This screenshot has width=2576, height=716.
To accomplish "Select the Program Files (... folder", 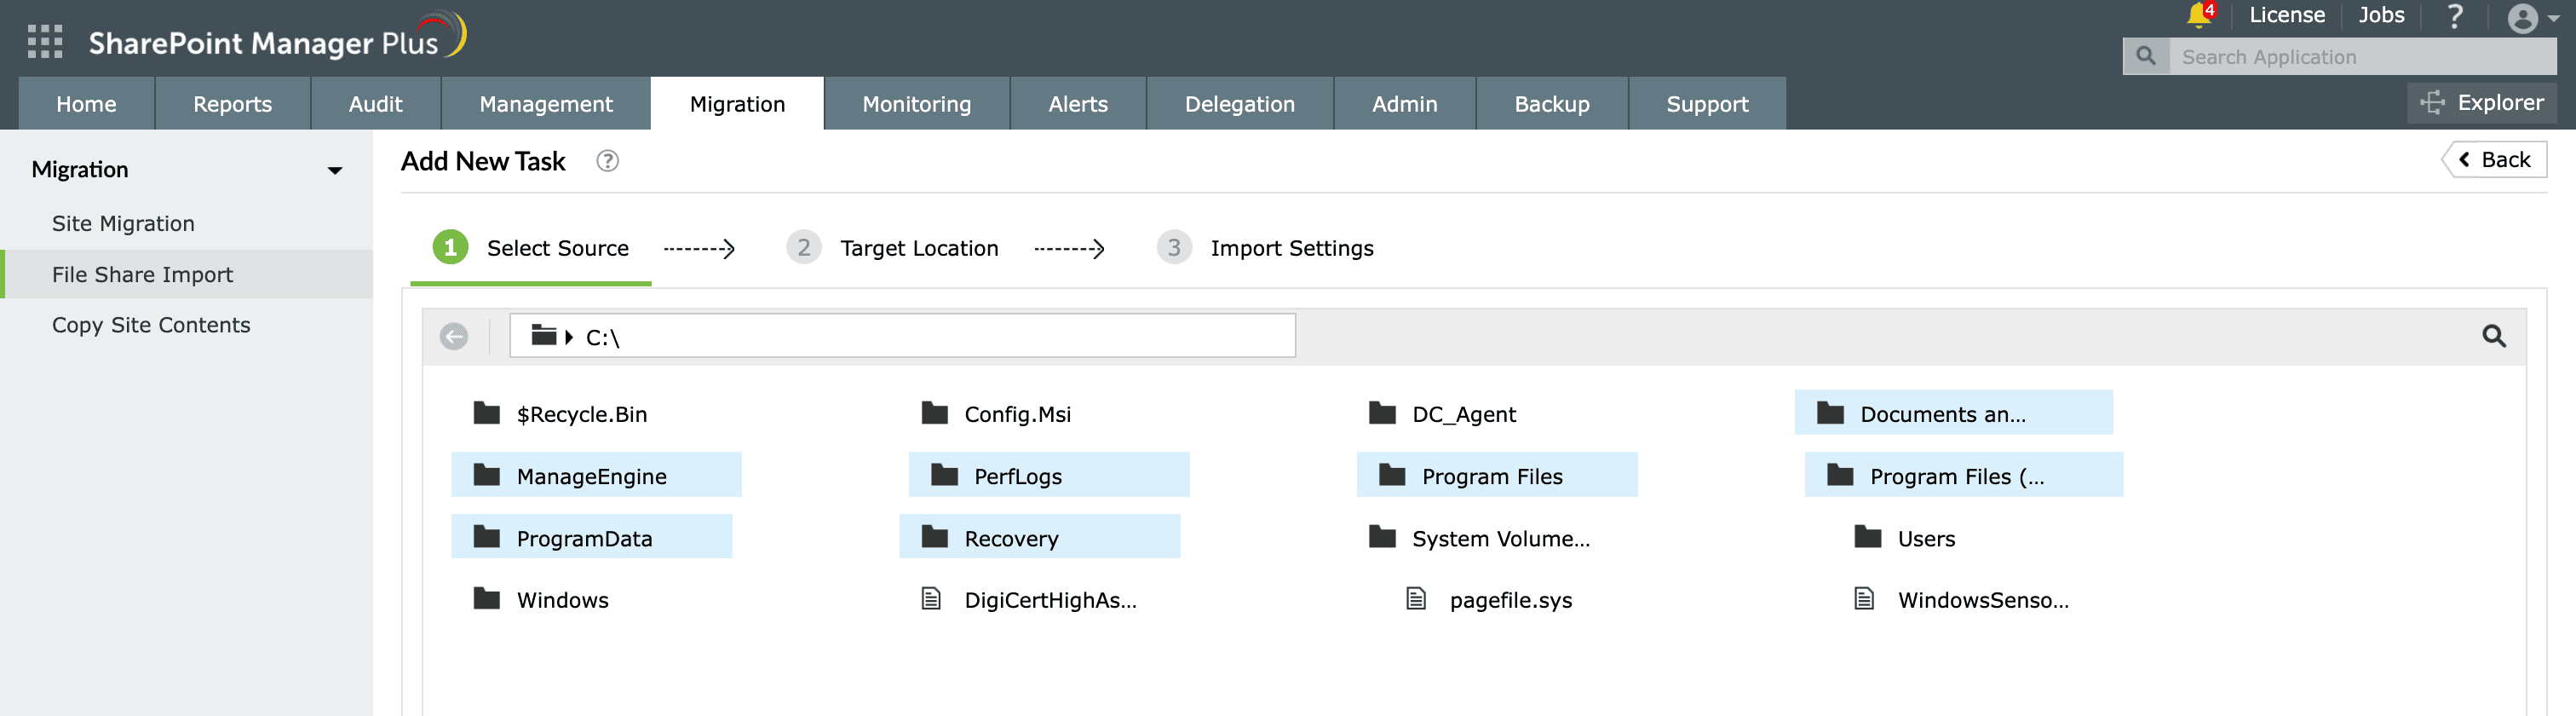I will (x=1963, y=475).
